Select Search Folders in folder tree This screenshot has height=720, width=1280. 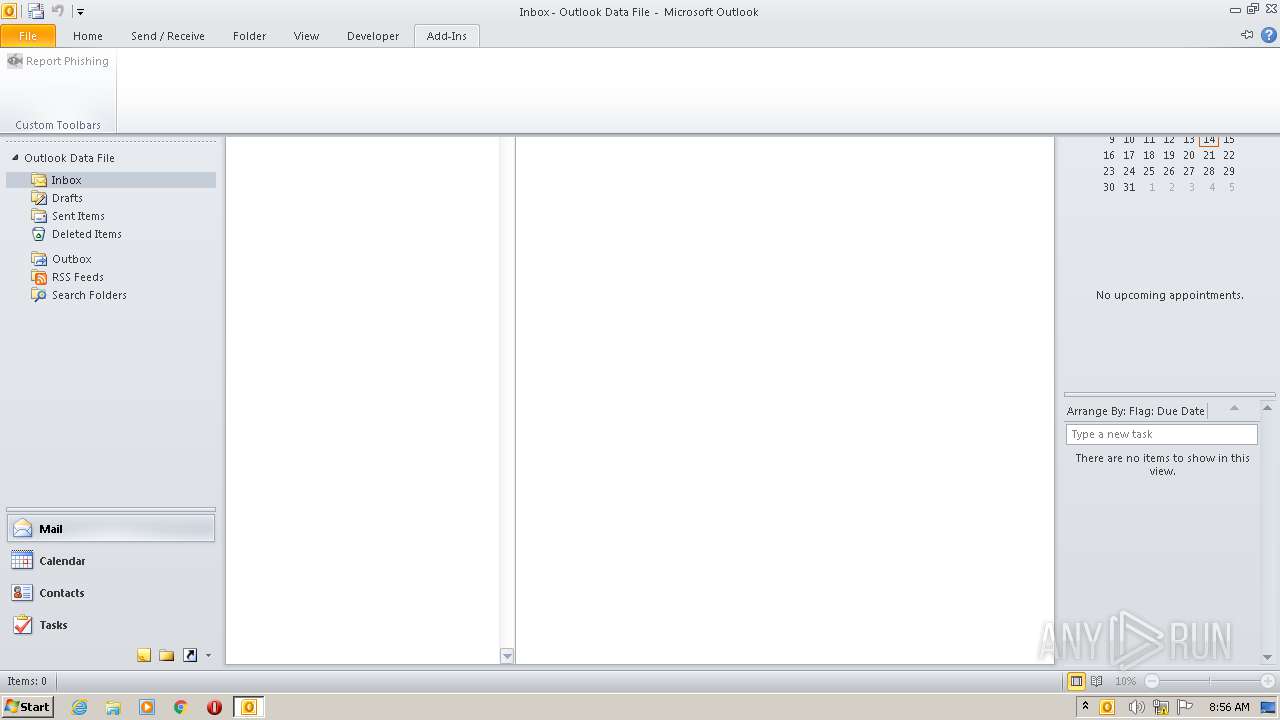coord(89,295)
